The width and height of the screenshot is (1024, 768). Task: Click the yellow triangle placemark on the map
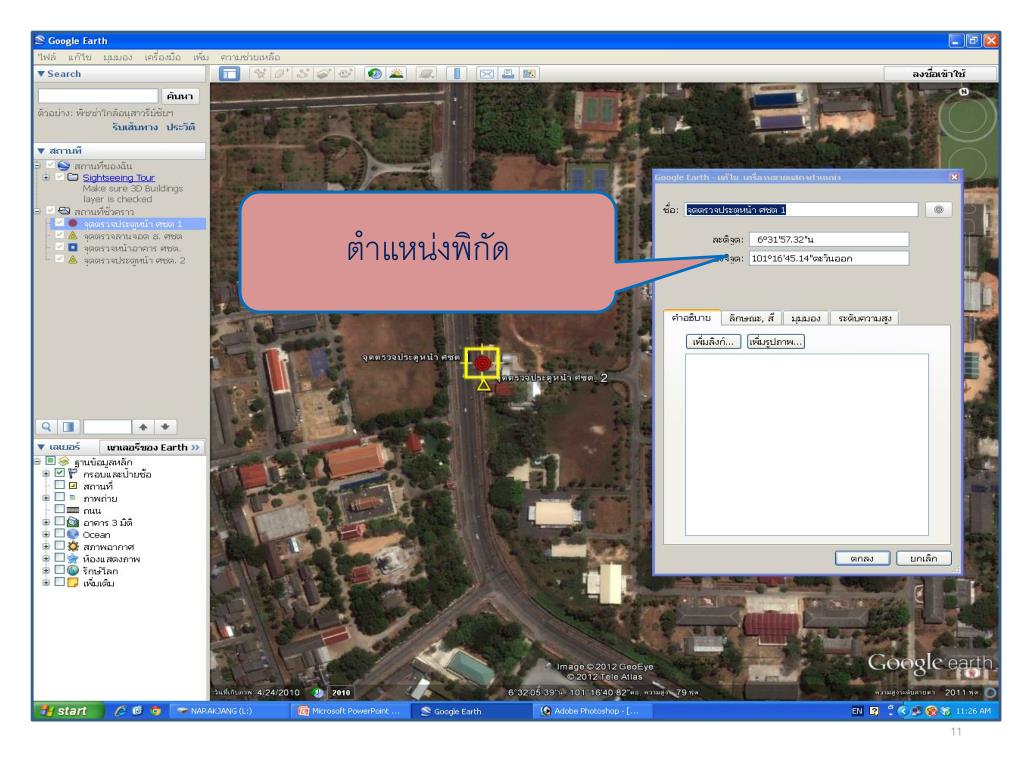[x=483, y=385]
